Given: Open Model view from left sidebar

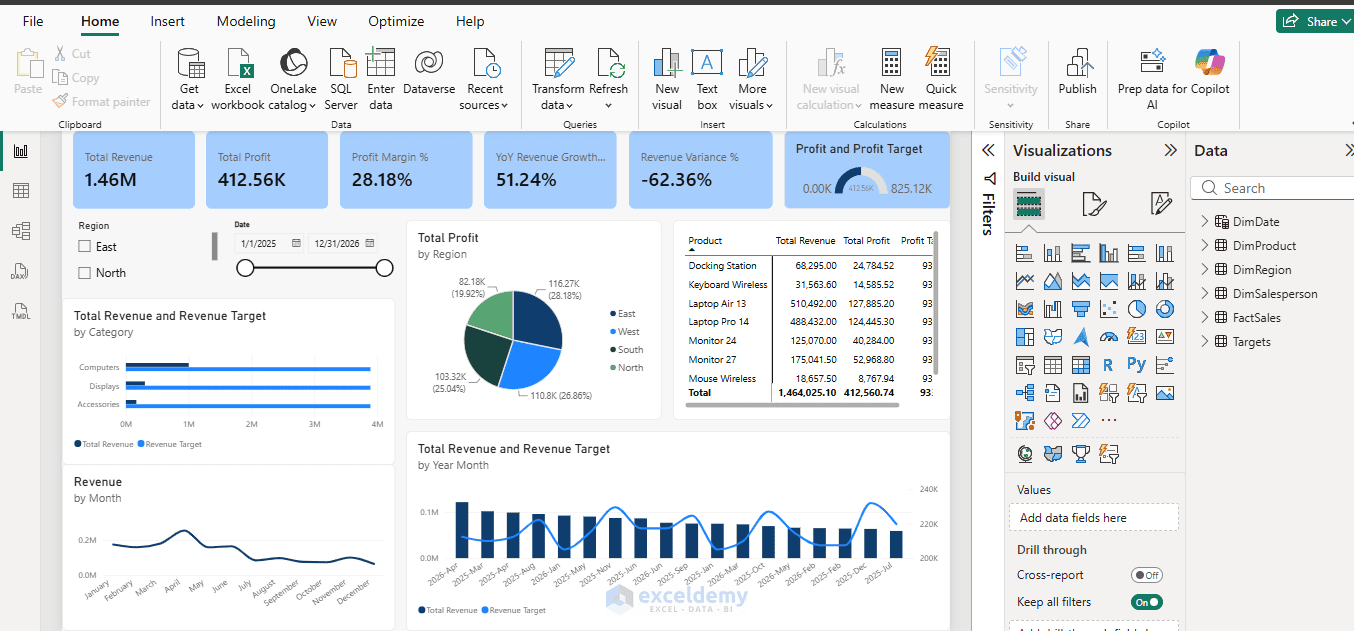Looking at the screenshot, I should [21, 231].
